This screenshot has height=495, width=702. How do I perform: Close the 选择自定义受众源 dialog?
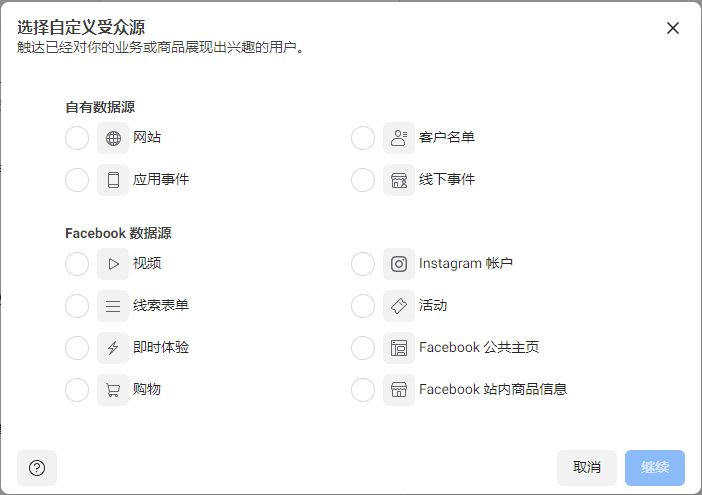[673, 28]
